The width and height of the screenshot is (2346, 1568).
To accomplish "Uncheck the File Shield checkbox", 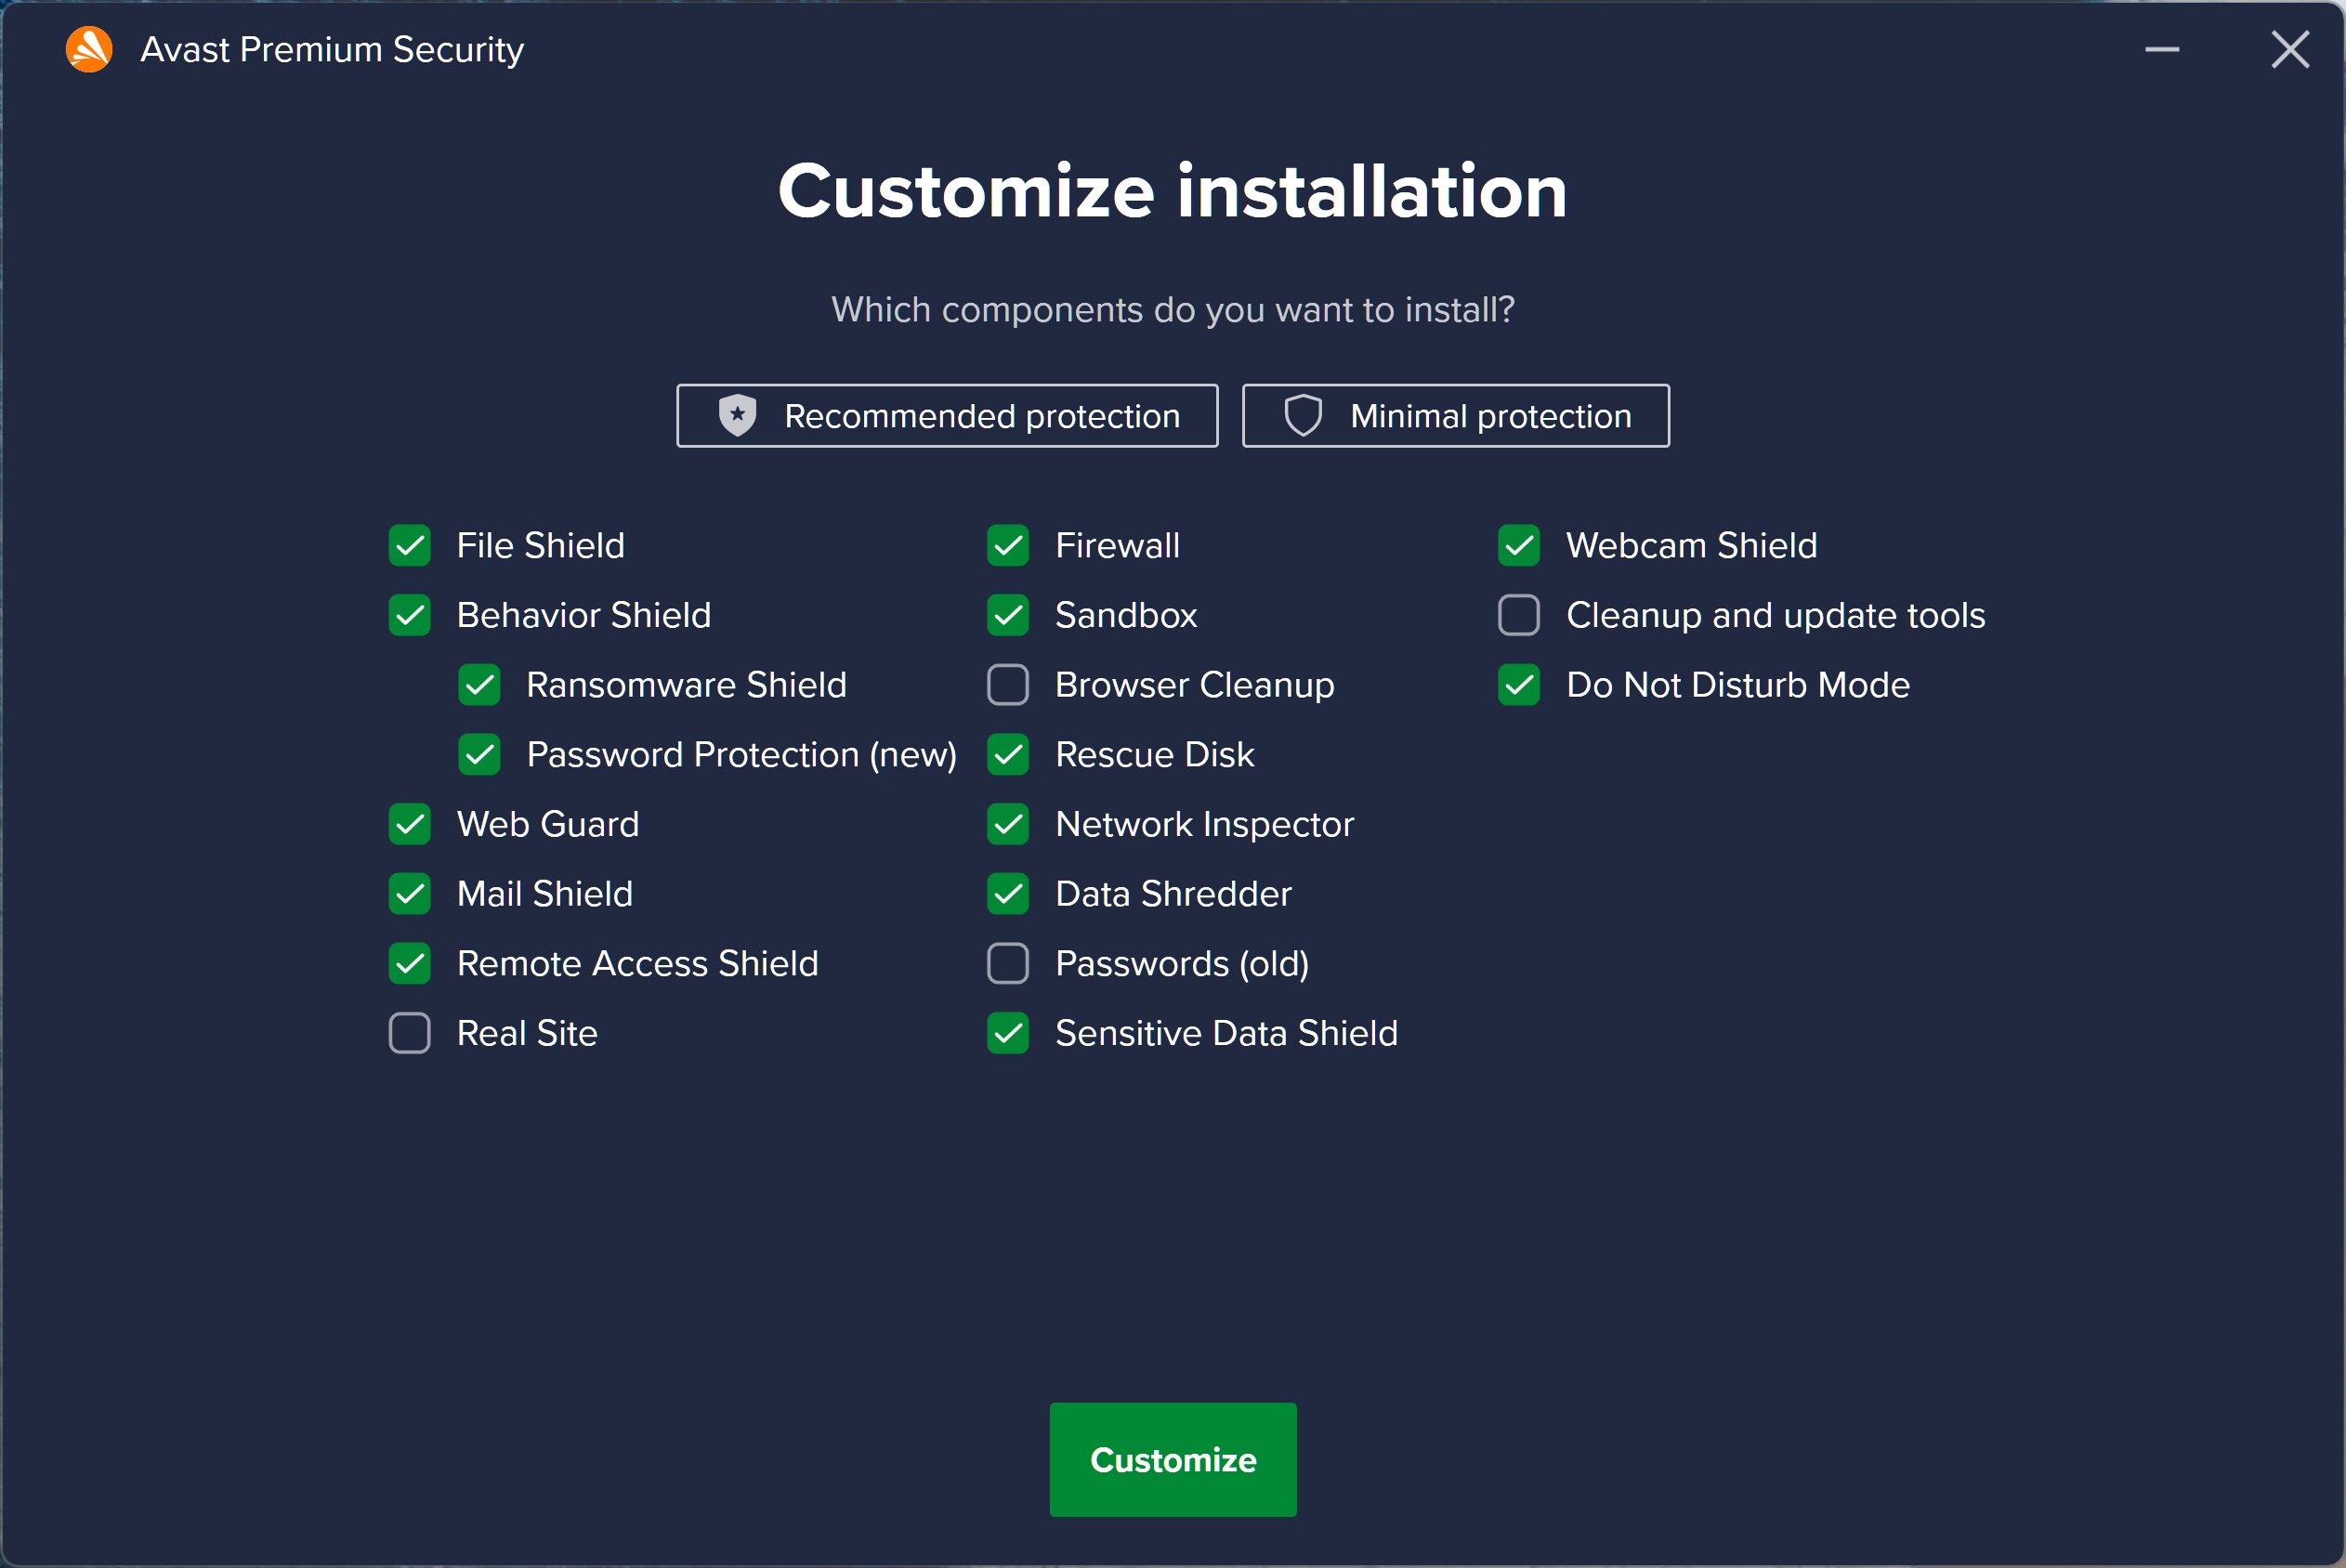I will pos(410,545).
